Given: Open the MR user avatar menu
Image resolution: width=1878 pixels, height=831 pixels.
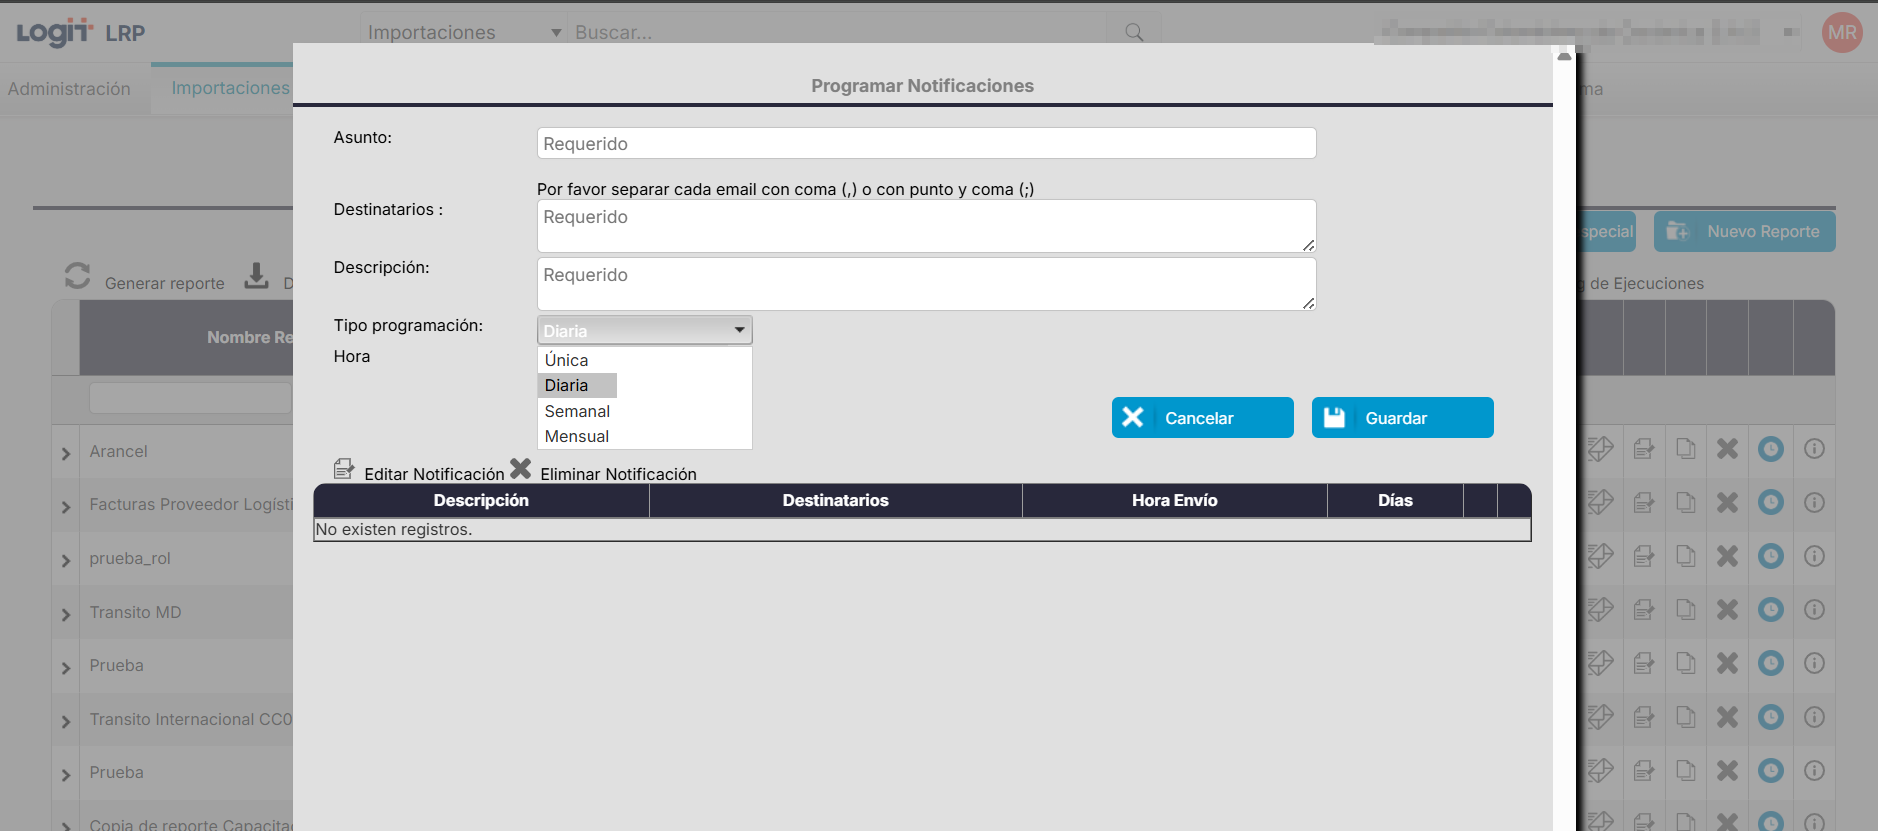Looking at the screenshot, I should 1841,32.
